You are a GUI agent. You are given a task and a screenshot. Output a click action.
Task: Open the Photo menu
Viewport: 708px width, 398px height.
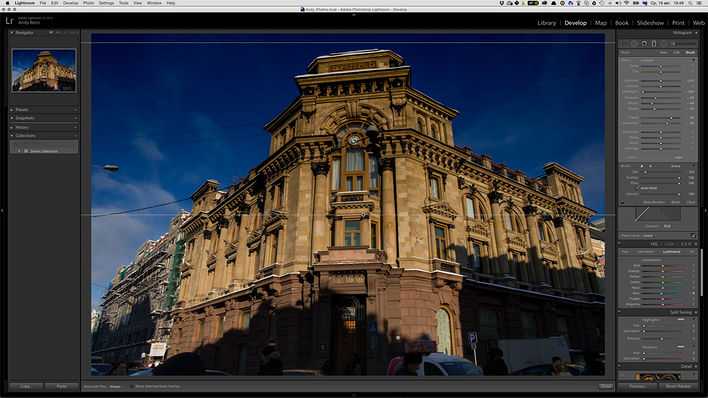pos(88,3)
